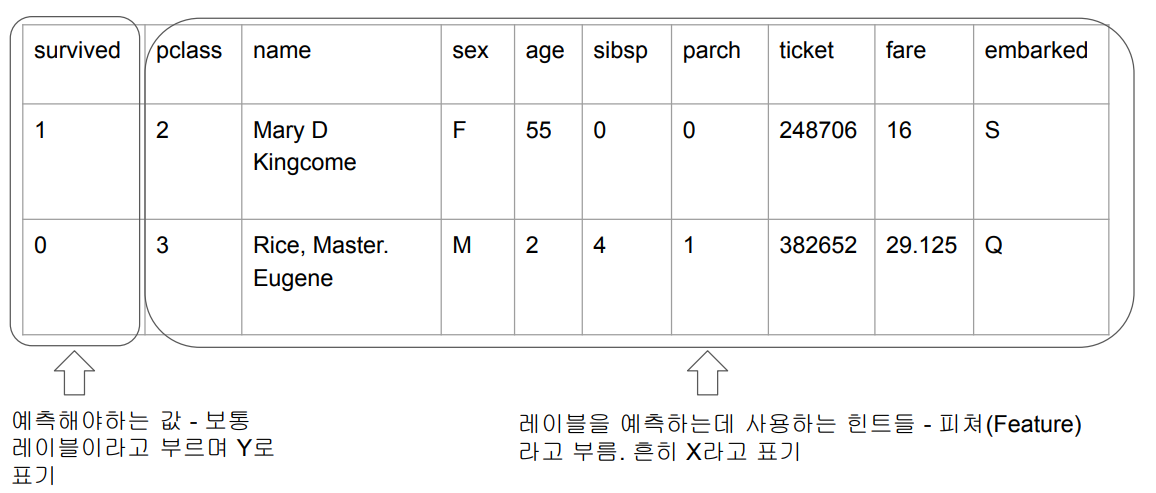Click the sex column header
Image resolution: width=1156 pixels, height=493 pixels.
(470, 51)
